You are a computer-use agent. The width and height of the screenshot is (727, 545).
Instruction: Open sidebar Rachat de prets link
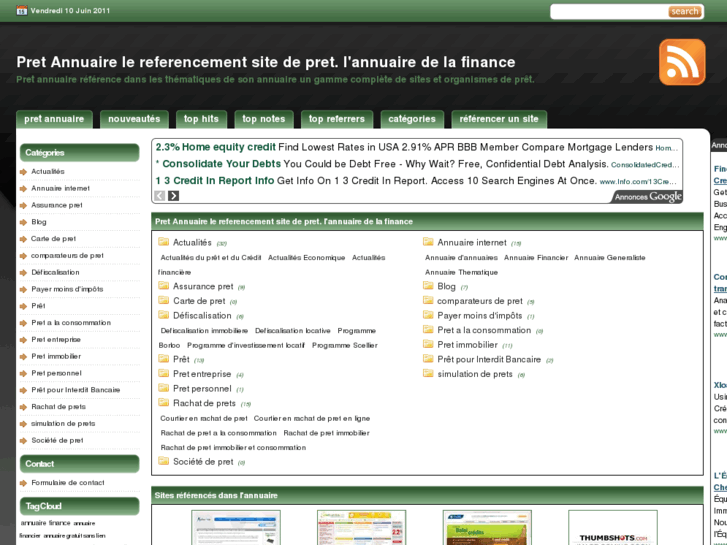(x=58, y=407)
